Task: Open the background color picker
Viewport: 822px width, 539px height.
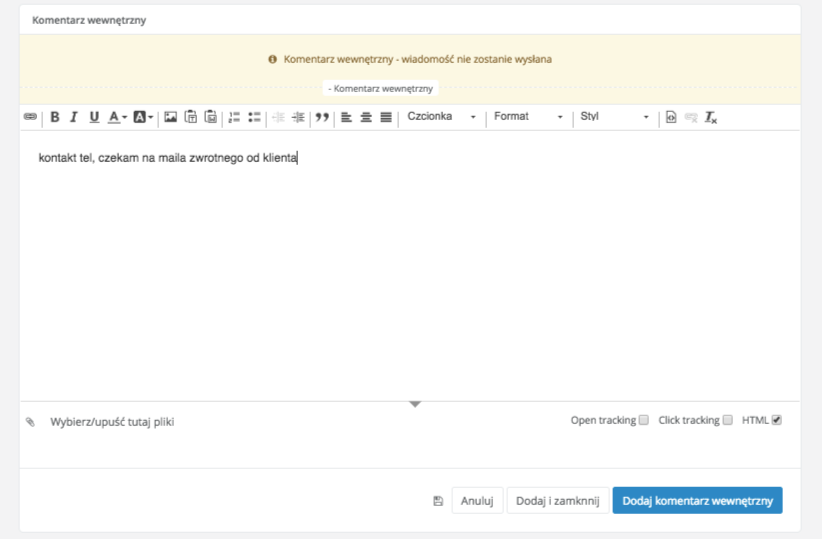Action: click(143, 117)
